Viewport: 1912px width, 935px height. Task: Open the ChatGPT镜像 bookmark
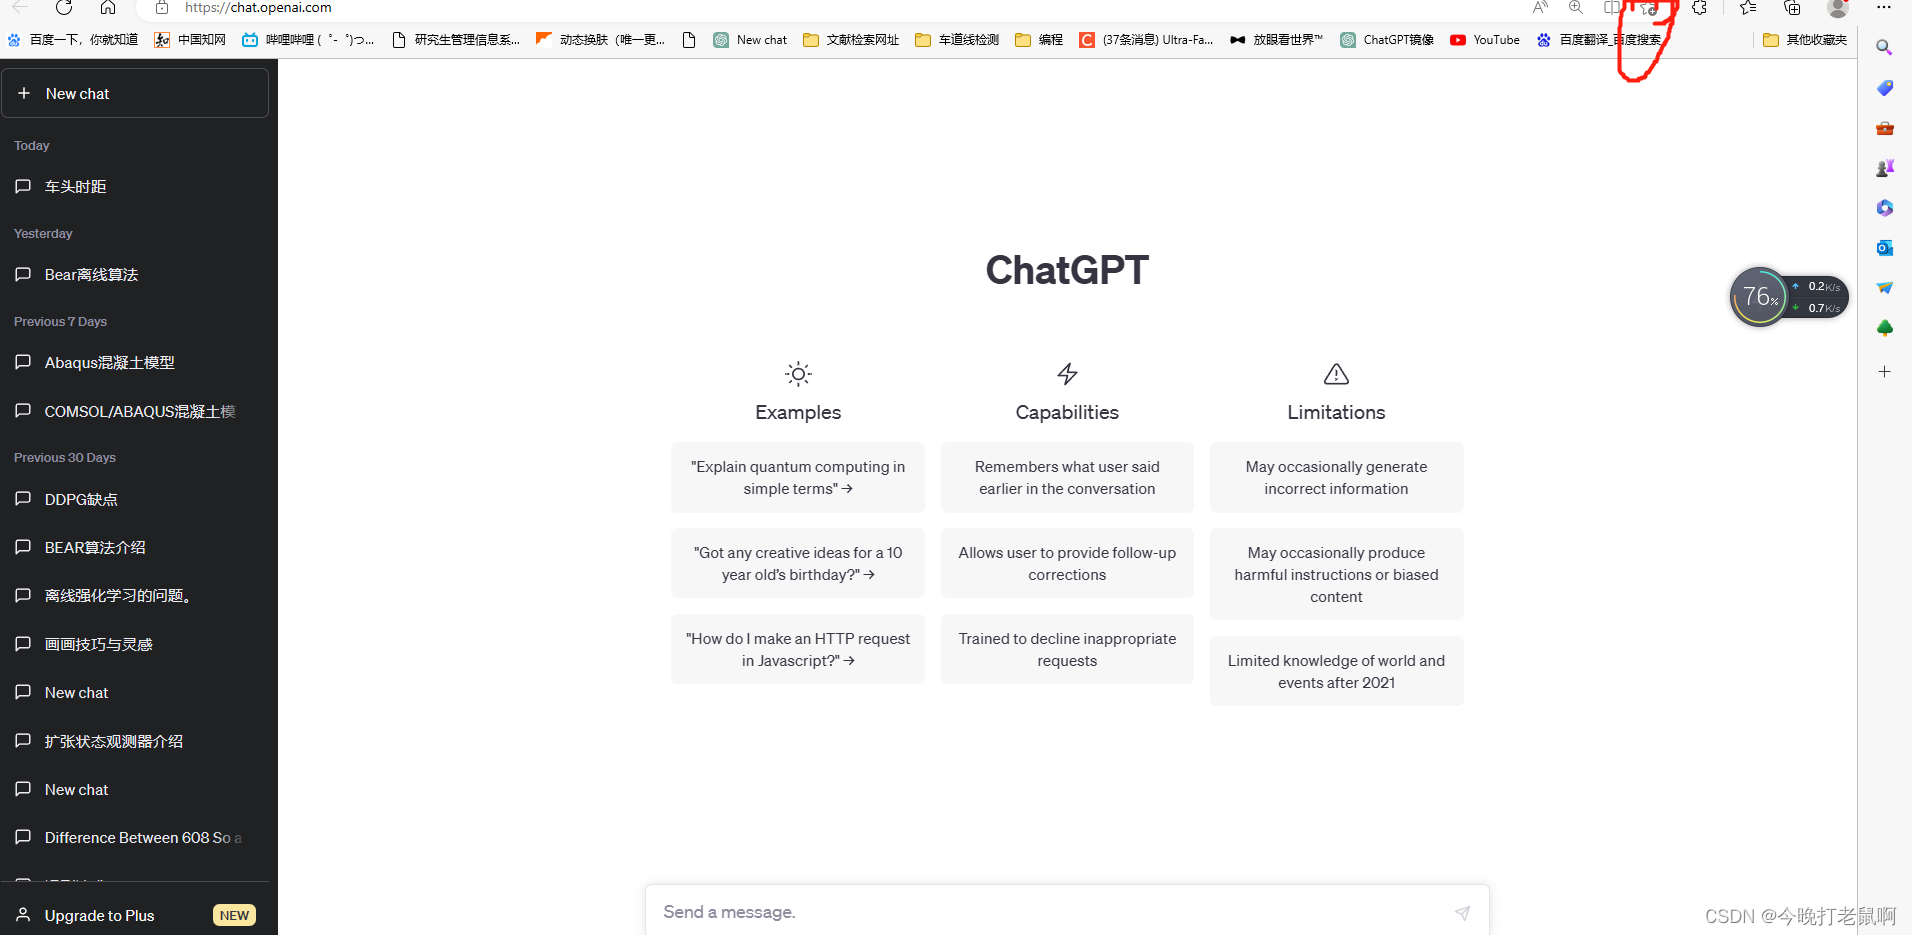(x=1387, y=40)
